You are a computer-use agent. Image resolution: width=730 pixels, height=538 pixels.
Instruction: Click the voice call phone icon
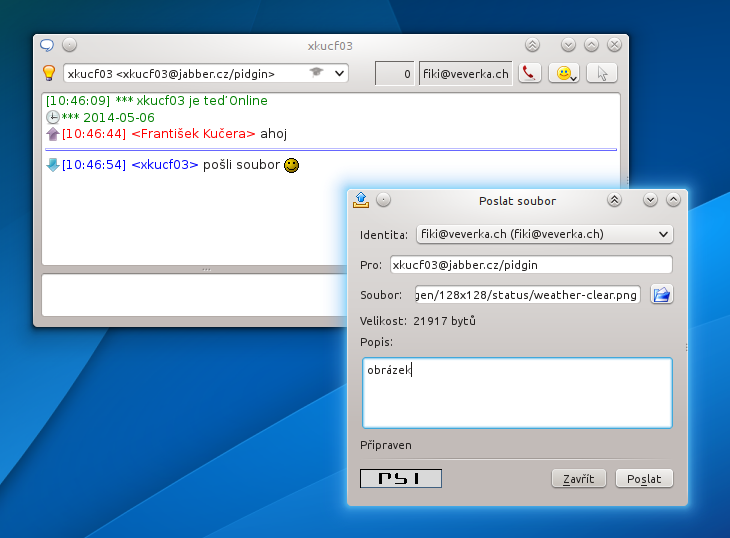(529, 73)
